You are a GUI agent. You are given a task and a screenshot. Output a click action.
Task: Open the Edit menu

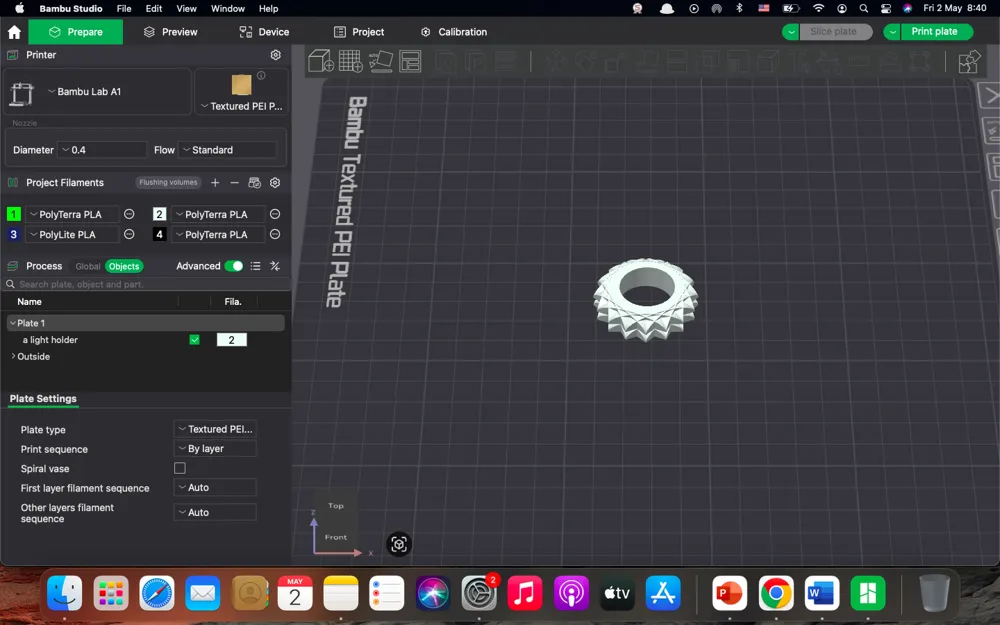(154, 8)
